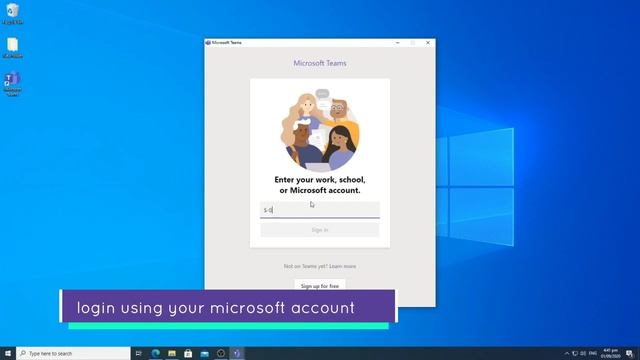Open Mail app from taskbar

point(204,353)
